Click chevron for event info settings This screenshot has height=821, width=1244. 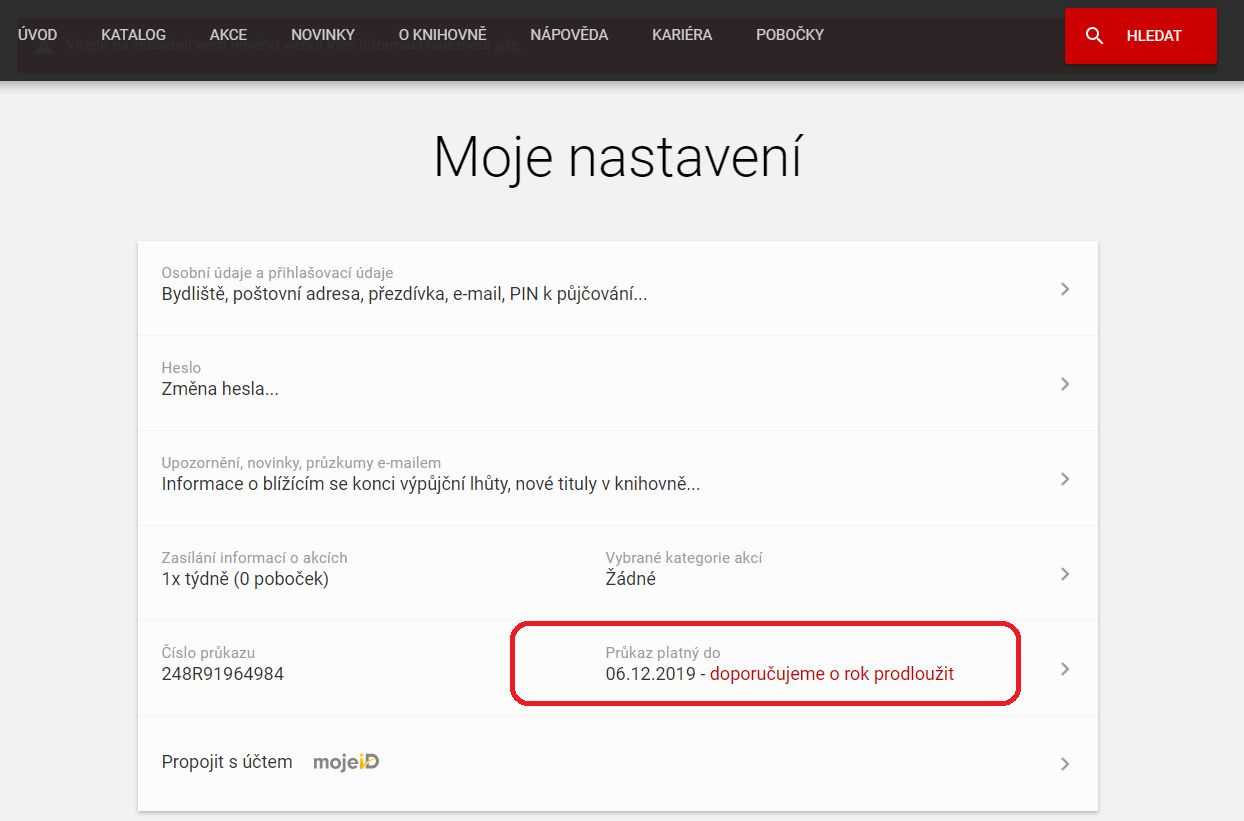pyautogui.click(x=1065, y=574)
